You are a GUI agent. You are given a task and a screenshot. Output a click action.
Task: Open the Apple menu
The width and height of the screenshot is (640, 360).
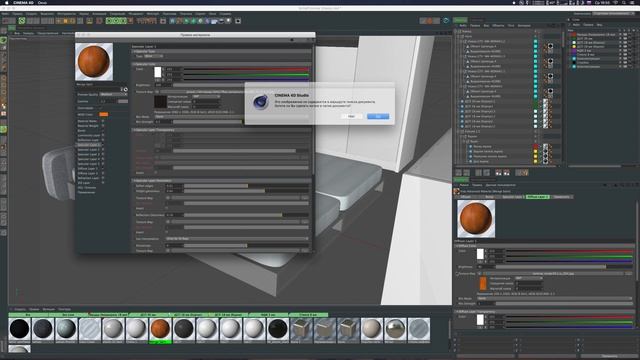[7, 2]
